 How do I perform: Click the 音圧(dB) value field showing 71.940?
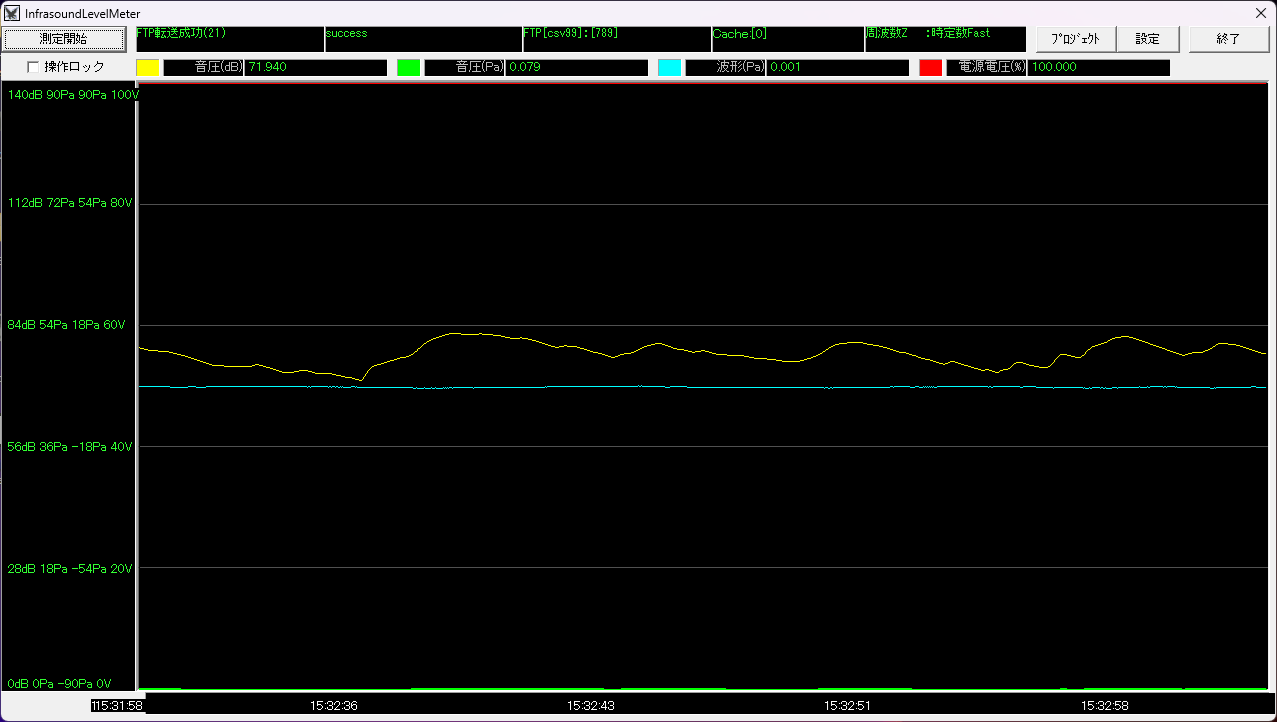click(x=315, y=68)
